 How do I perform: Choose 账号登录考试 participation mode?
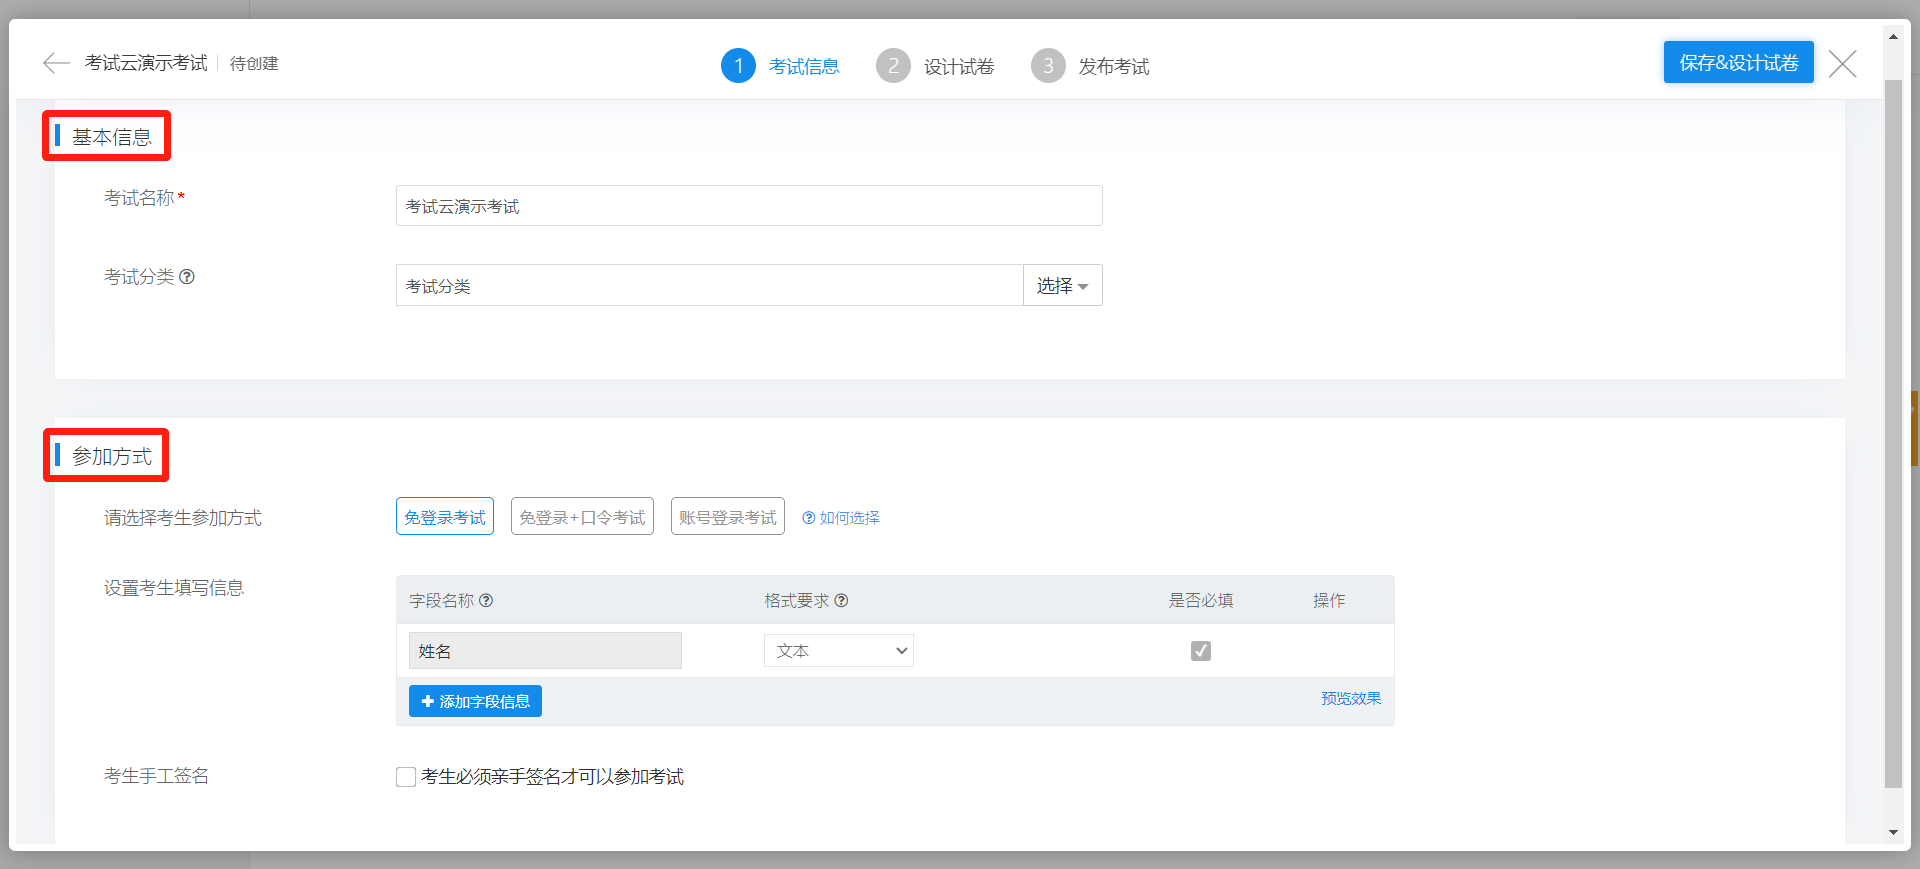pos(727,517)
